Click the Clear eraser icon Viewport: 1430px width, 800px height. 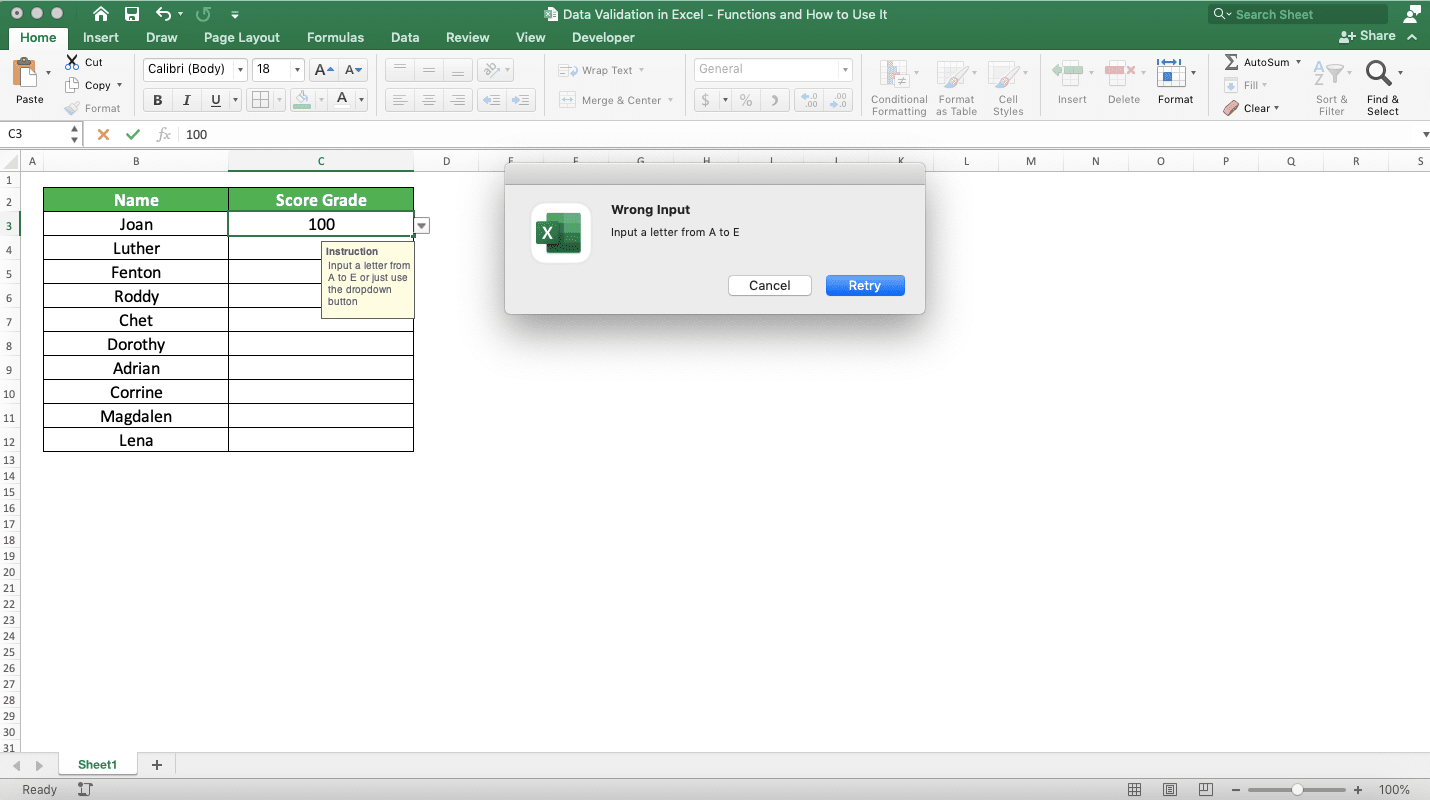pyautogui.click(x=1231, y=108)
